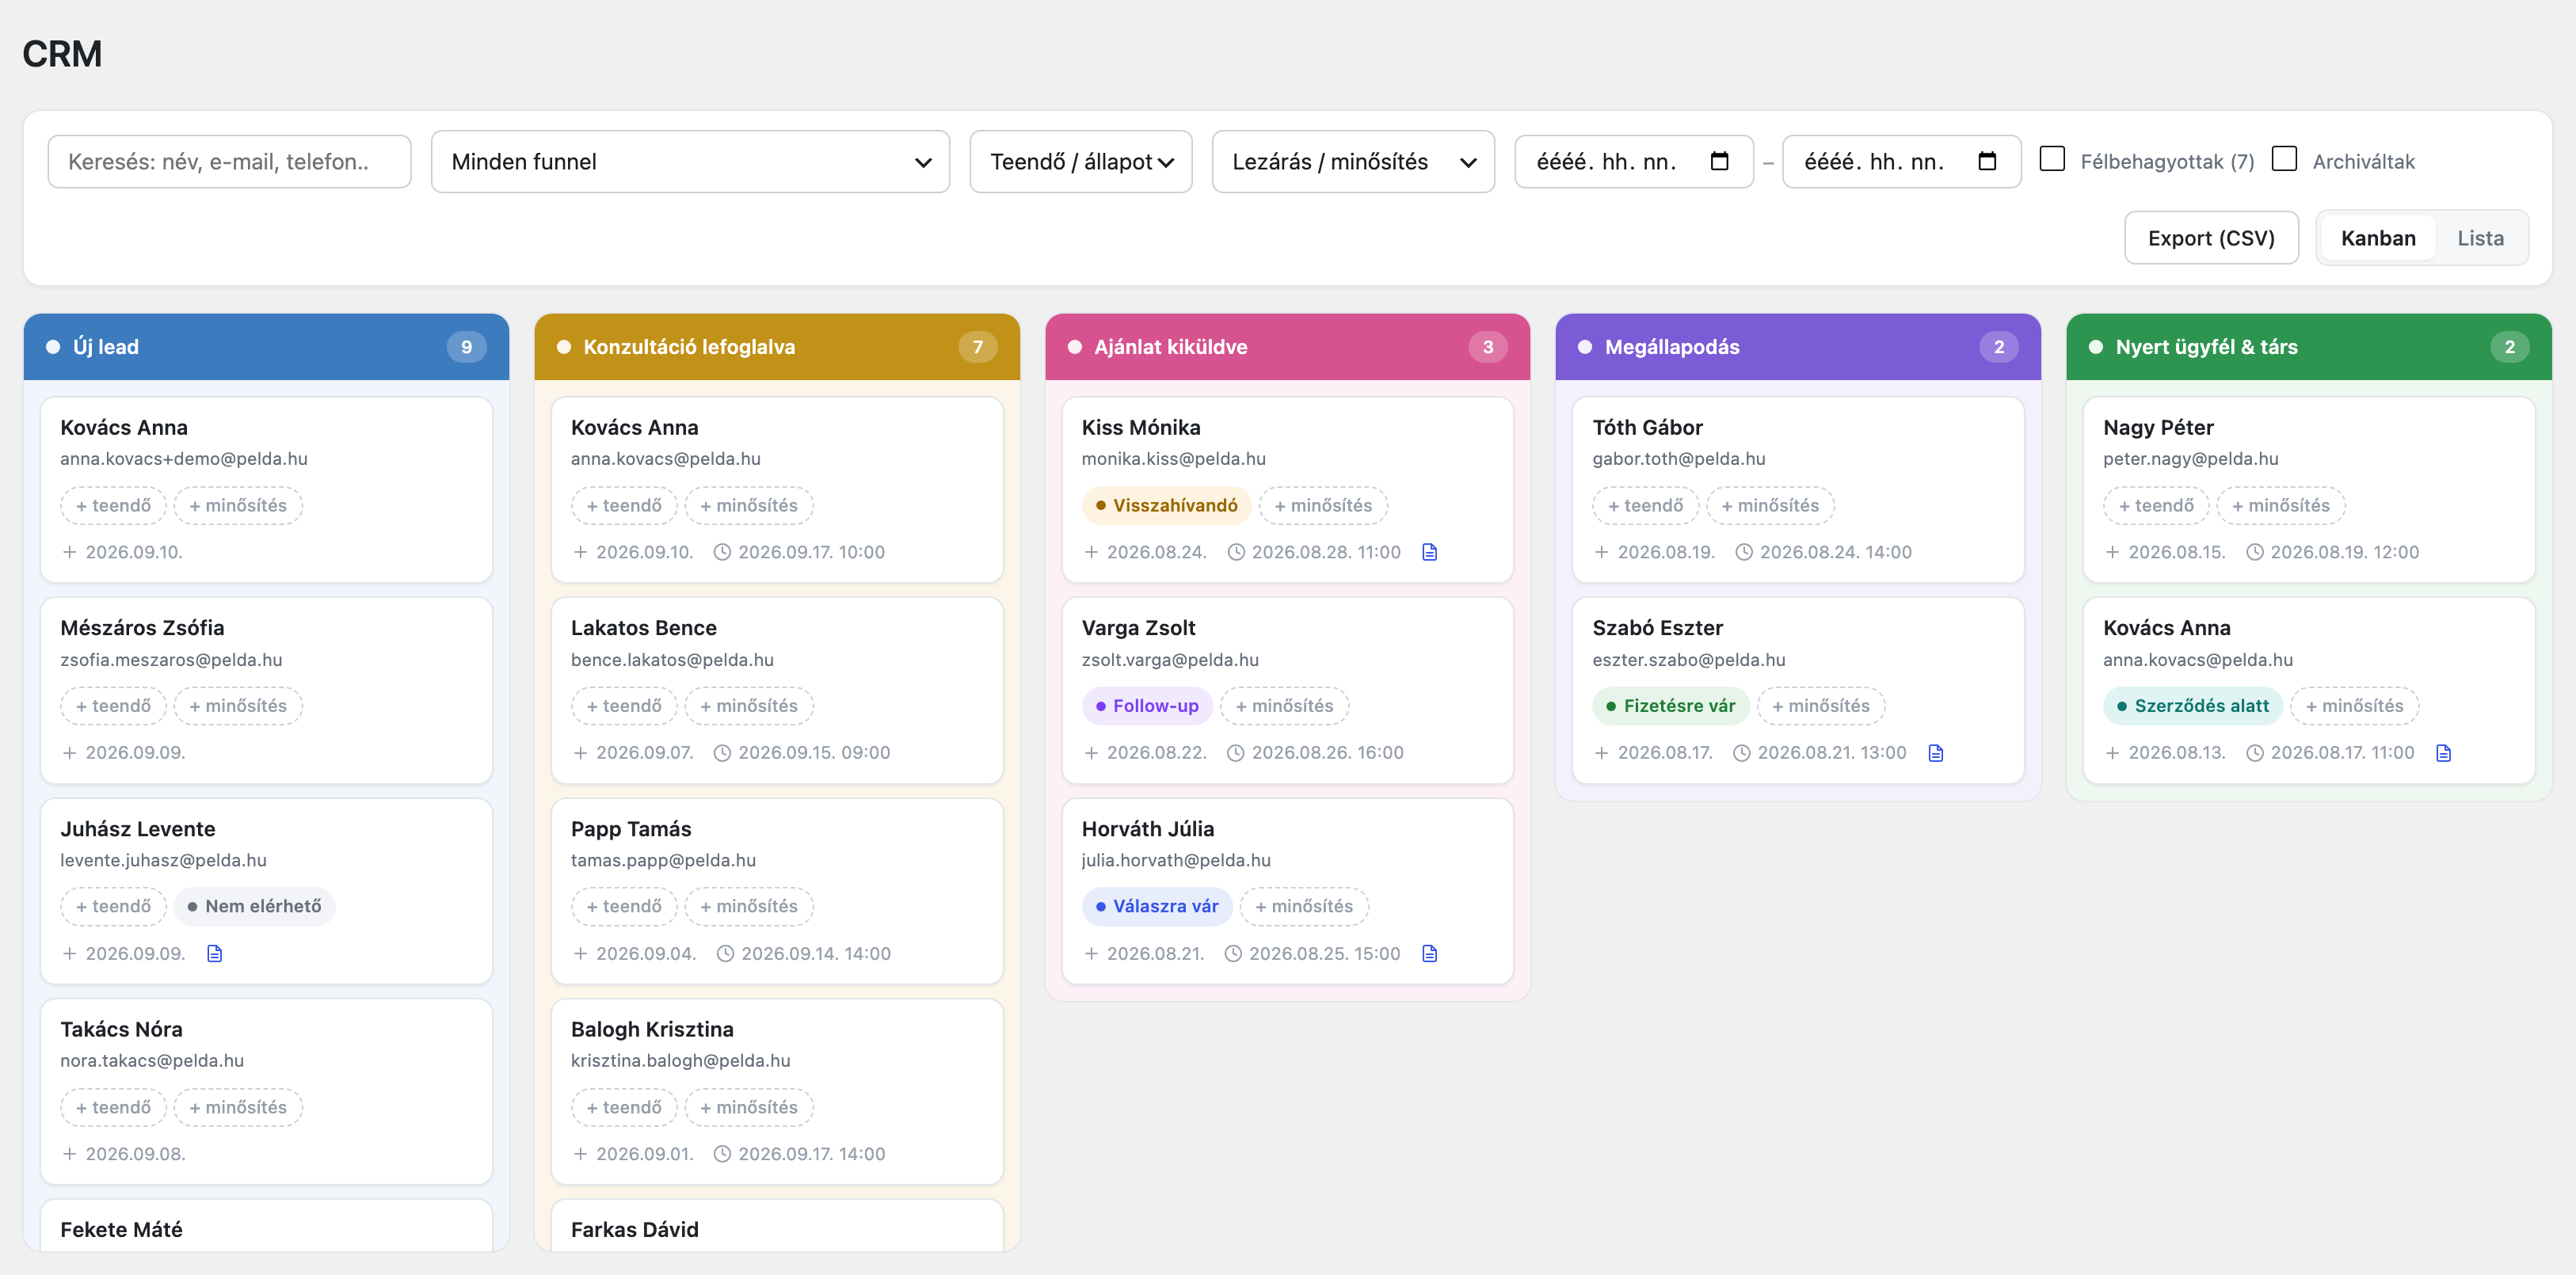Open note document icon on Horváth Júlia card
Image resolution: width=2576 pixels, height=1275 pixels.
pos(1430,953)
